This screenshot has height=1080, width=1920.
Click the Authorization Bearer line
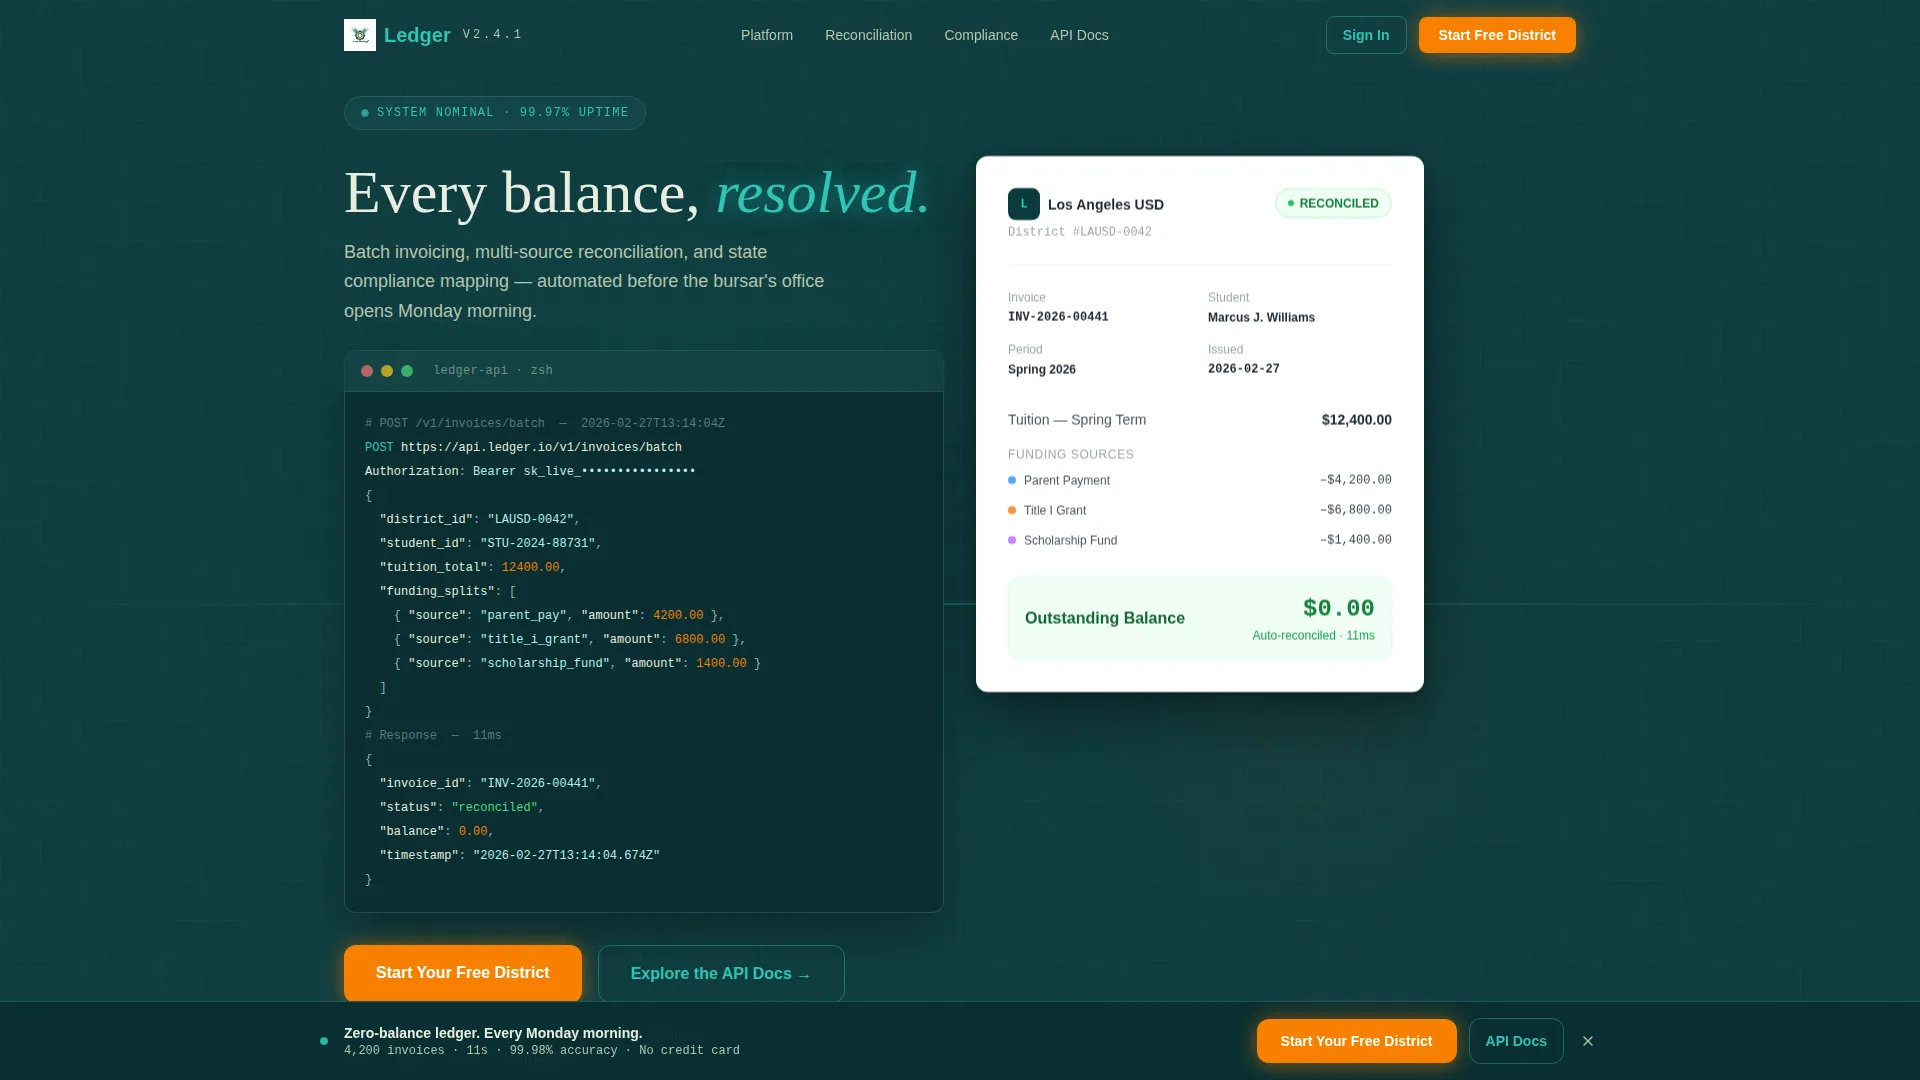pyautogui.click(x=530, y=472)
